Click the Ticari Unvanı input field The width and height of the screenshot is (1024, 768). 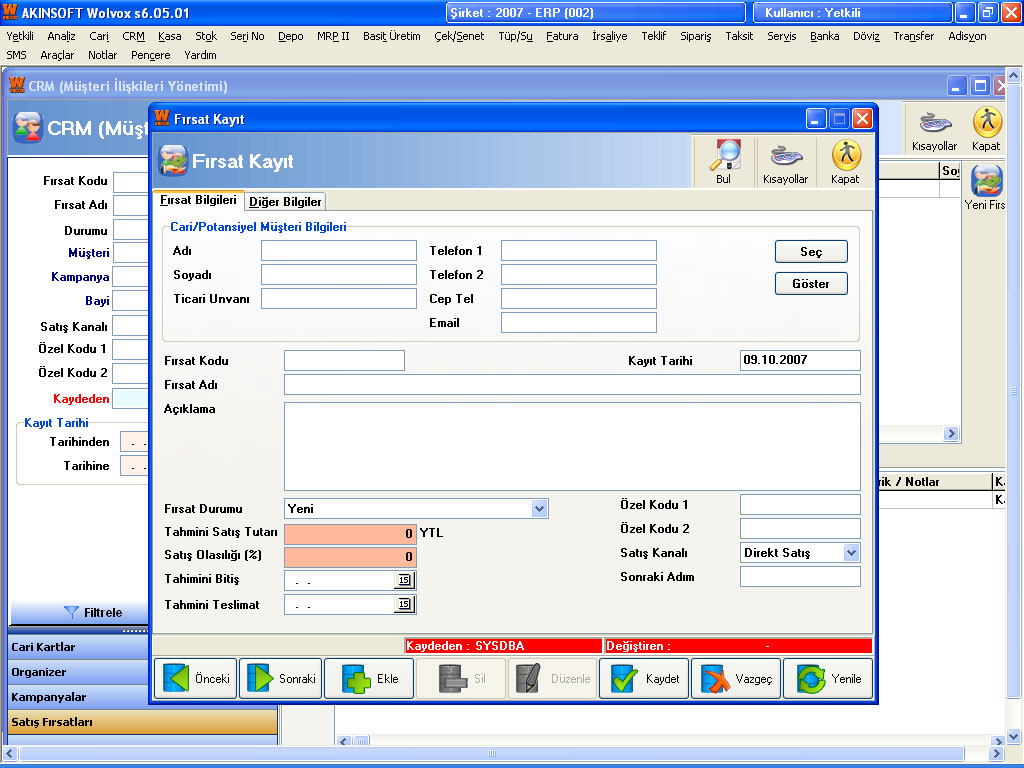click(339, 298)
